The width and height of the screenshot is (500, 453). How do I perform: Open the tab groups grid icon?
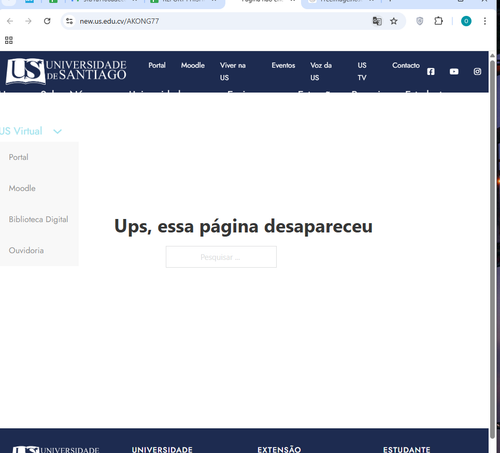[x=9, y=40]
